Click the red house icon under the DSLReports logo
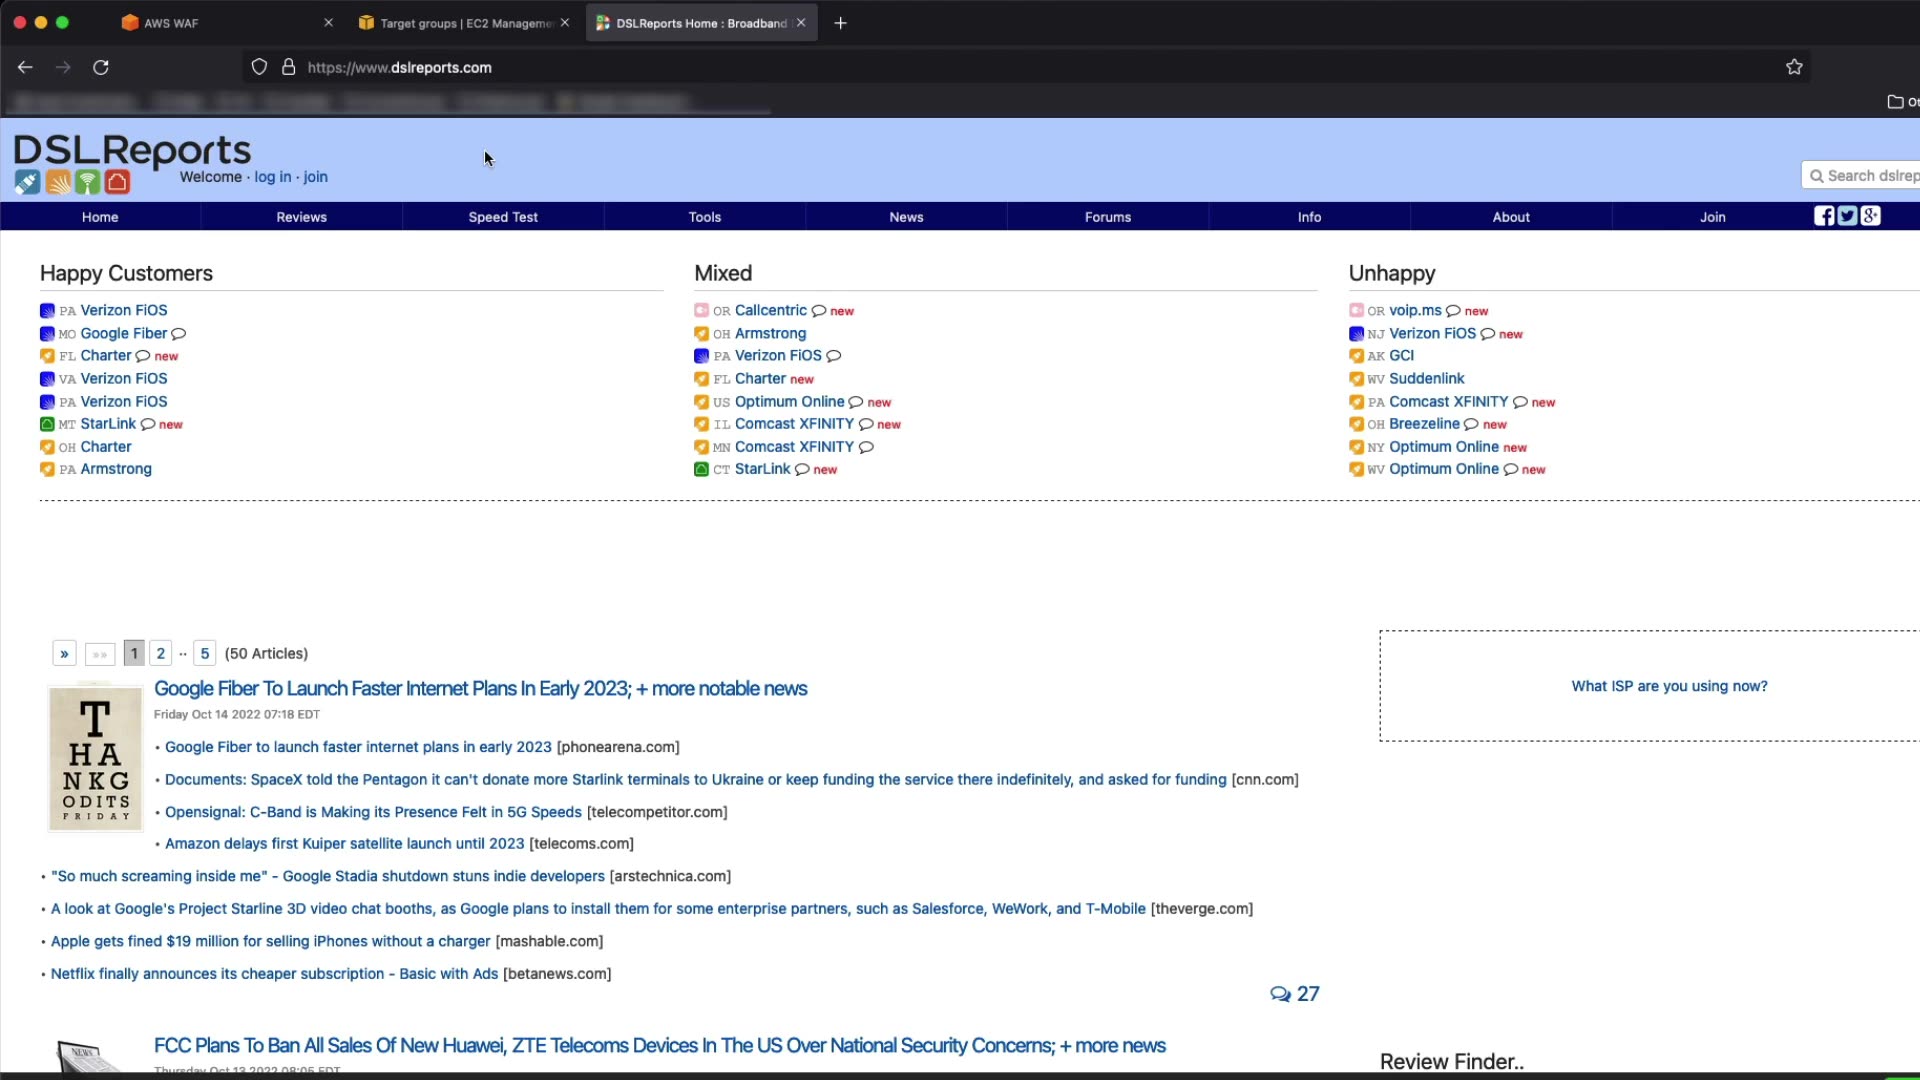1920x1080 pixels. 118,182
